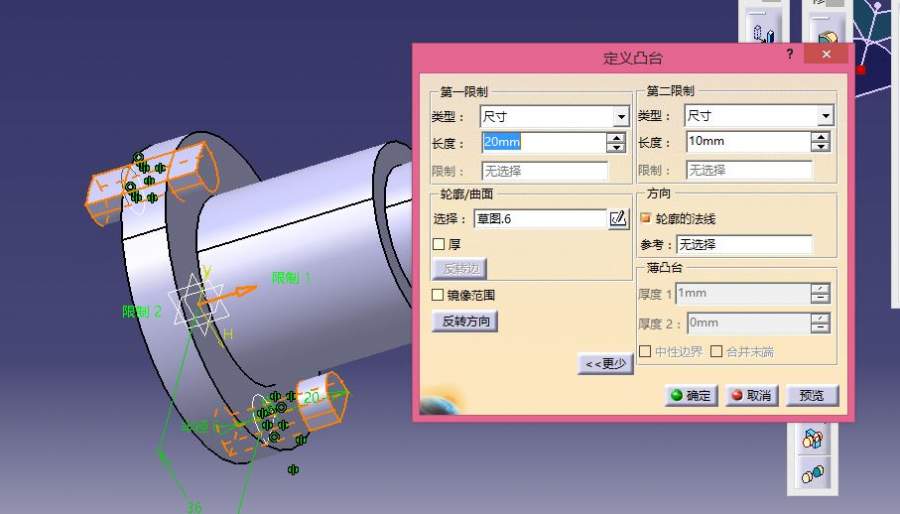Viewport: 900px width, 514px height.
Task: Open the first limit 类型 dropdown
Action: coord(621,117)
